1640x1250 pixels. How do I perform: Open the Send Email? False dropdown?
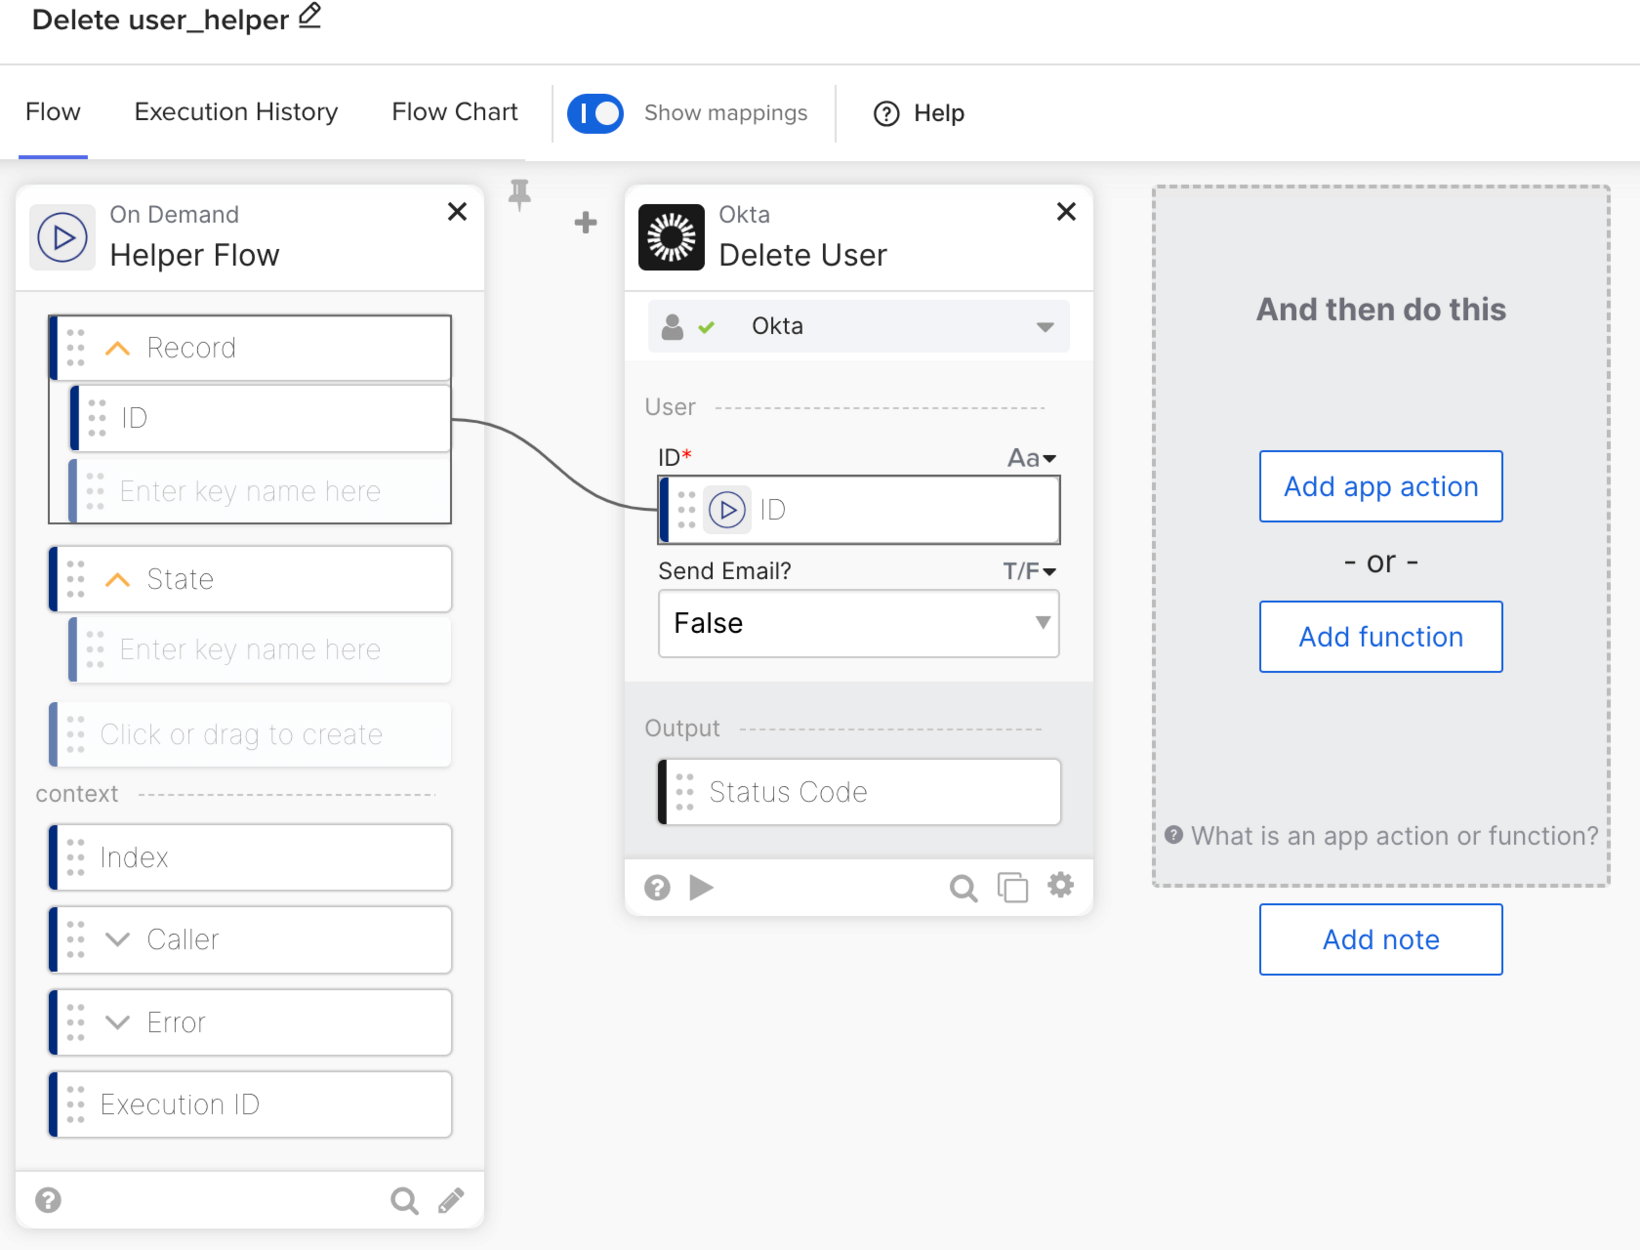coord(858,623)
